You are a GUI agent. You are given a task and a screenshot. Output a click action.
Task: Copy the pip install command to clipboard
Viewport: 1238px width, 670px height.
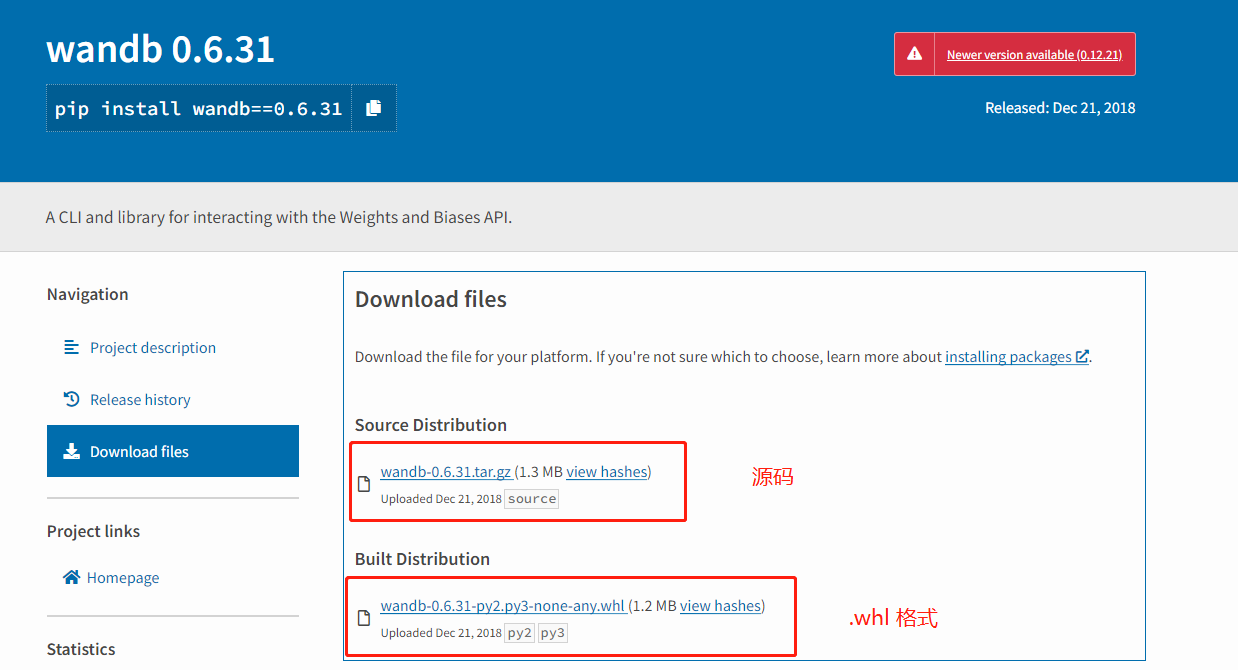pos(374,108)
